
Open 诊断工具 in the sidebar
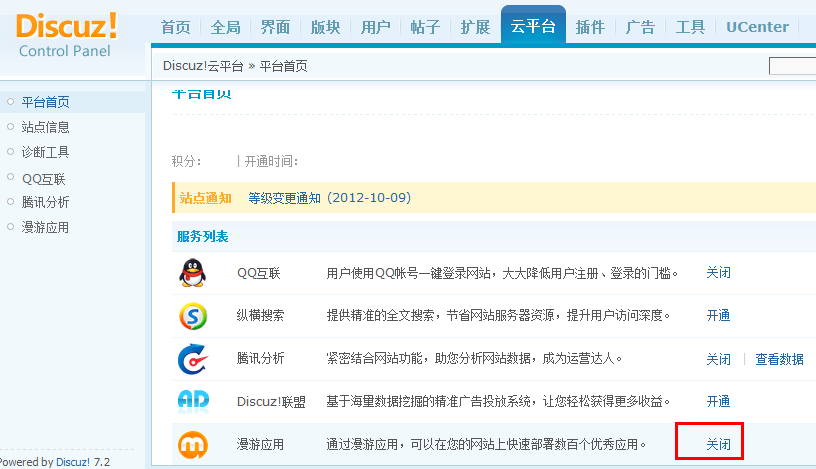[x=45, y=152]
